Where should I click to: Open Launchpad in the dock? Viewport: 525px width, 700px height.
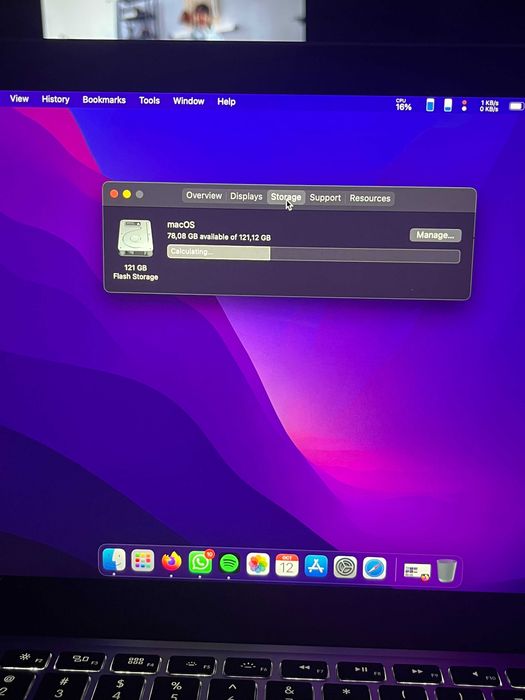pos(142,561)
